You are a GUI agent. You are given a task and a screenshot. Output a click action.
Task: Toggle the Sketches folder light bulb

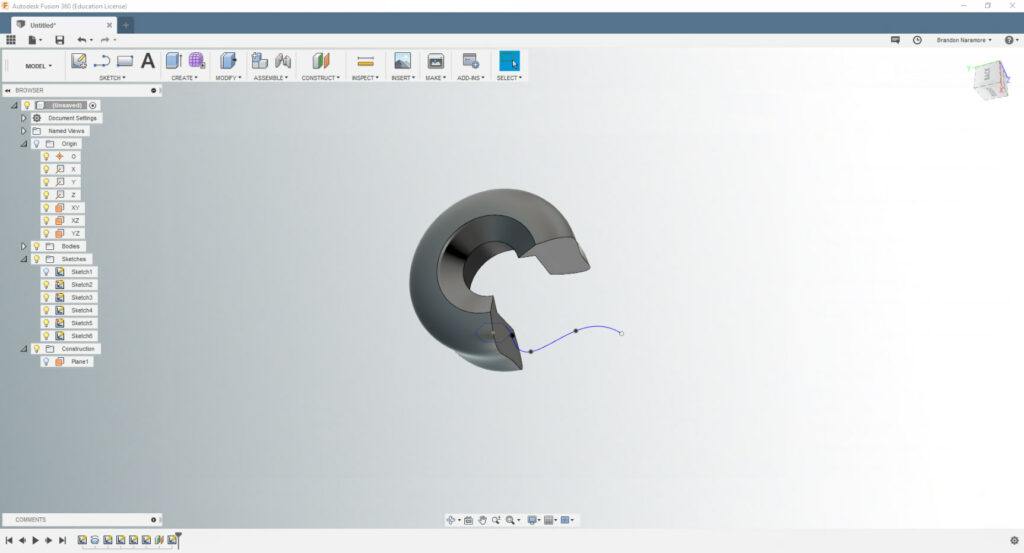coord(37,259)
